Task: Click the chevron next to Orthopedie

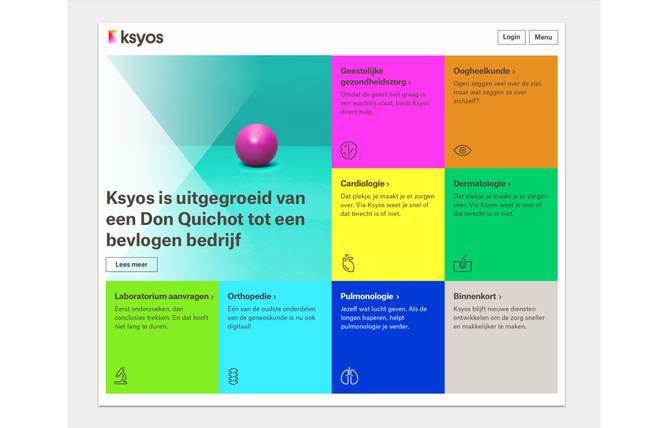Action: coord(274,297)
